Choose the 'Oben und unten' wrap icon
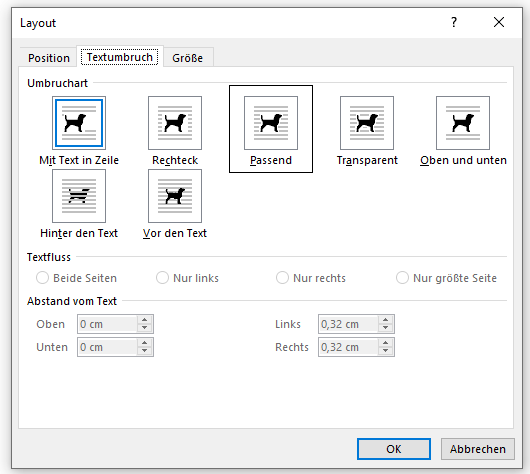This screenshot has height=474, width=530. (x=463, y=123)
